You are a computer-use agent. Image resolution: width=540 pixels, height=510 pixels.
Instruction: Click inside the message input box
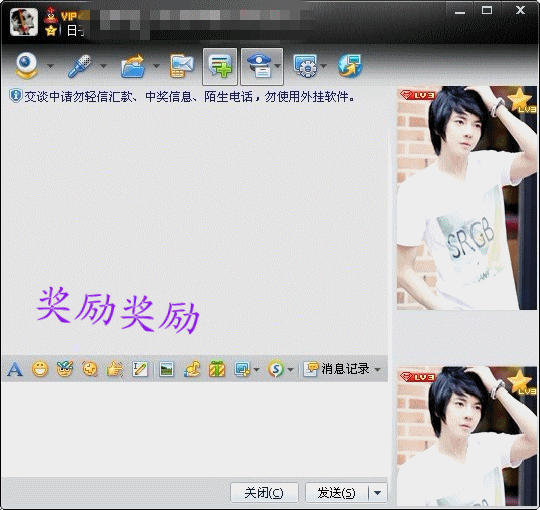[x=195, y=429]
